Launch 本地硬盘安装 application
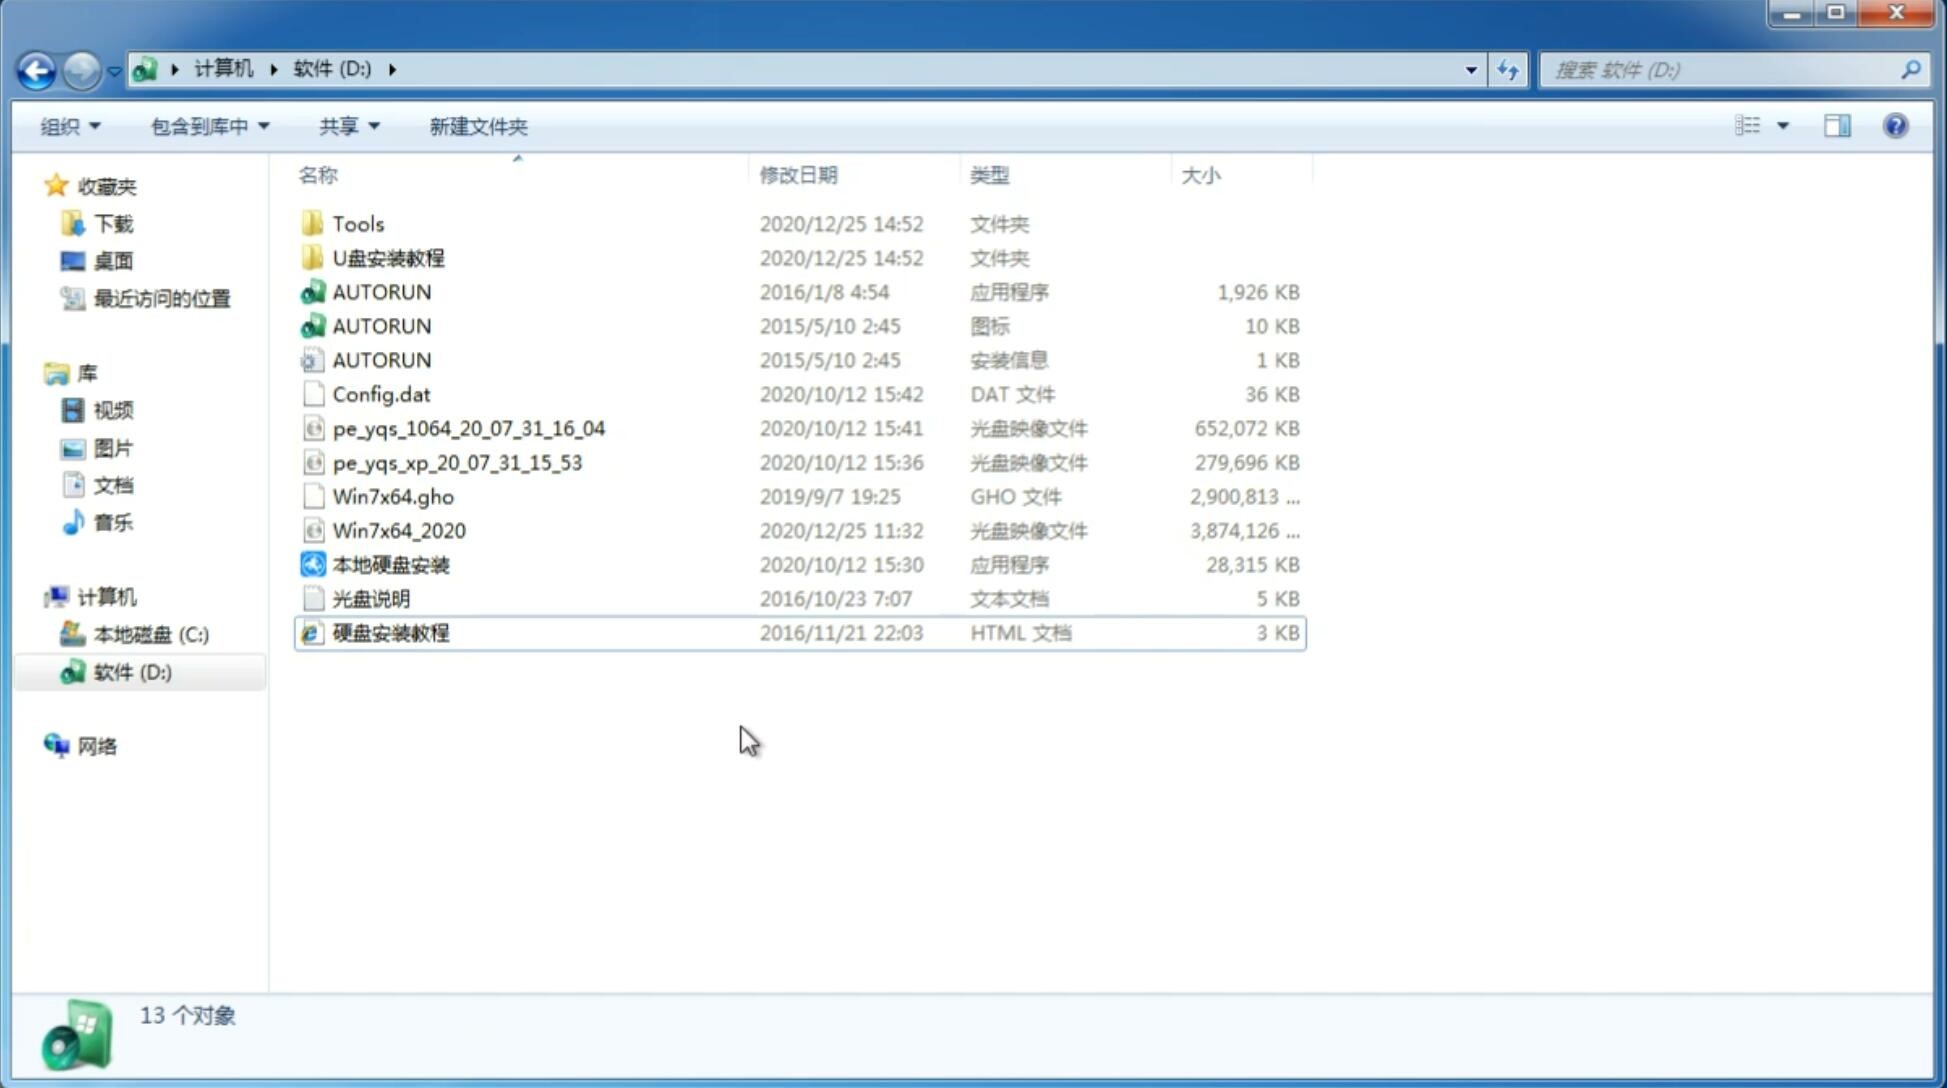Image resolution: width=1947 pixels, height=1088 pixels. pos(389,564)
